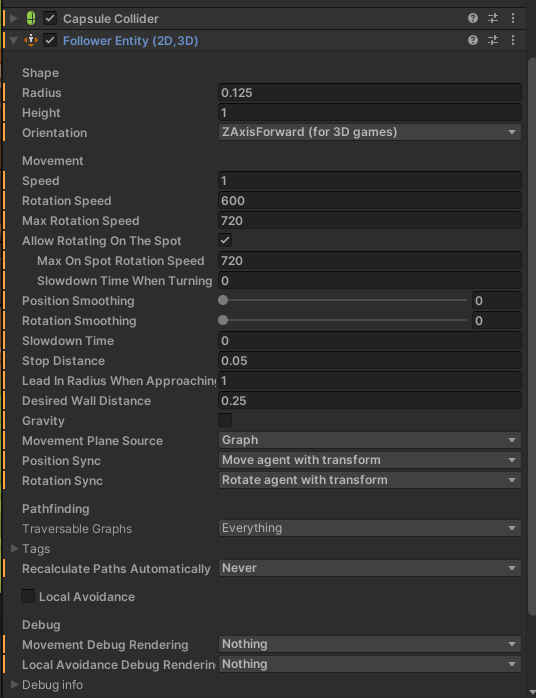This screenshot has width=536, height=698.
Task: Expand the Debug info foldout
Action: tap(15, 684)
